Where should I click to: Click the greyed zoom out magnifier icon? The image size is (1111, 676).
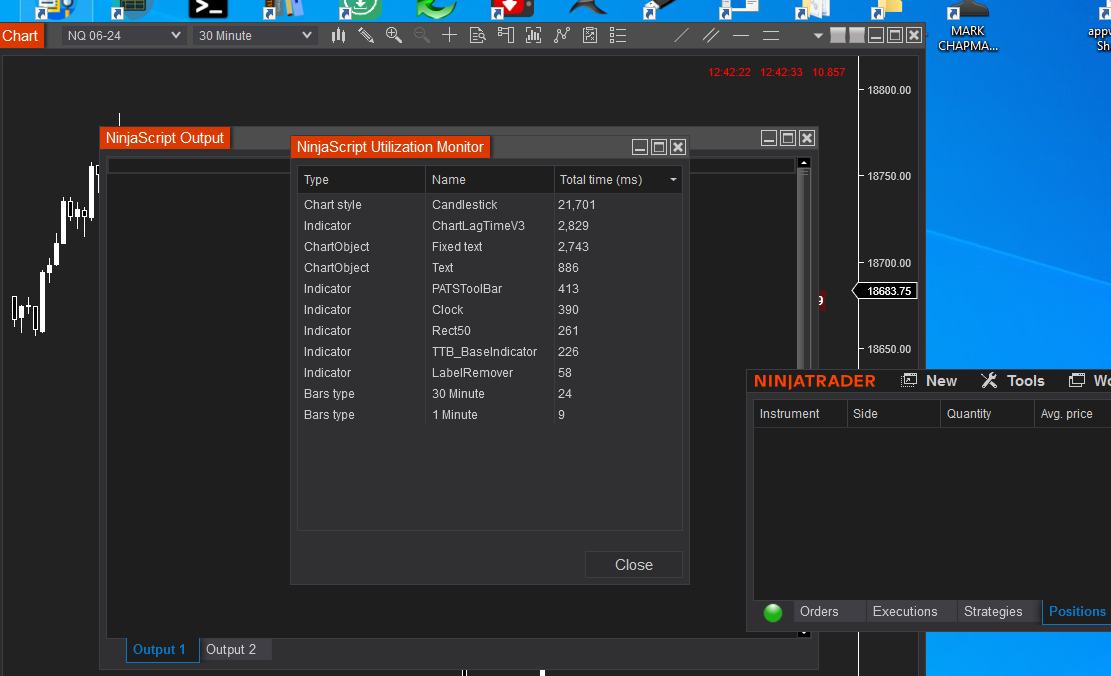pos(422,35)
